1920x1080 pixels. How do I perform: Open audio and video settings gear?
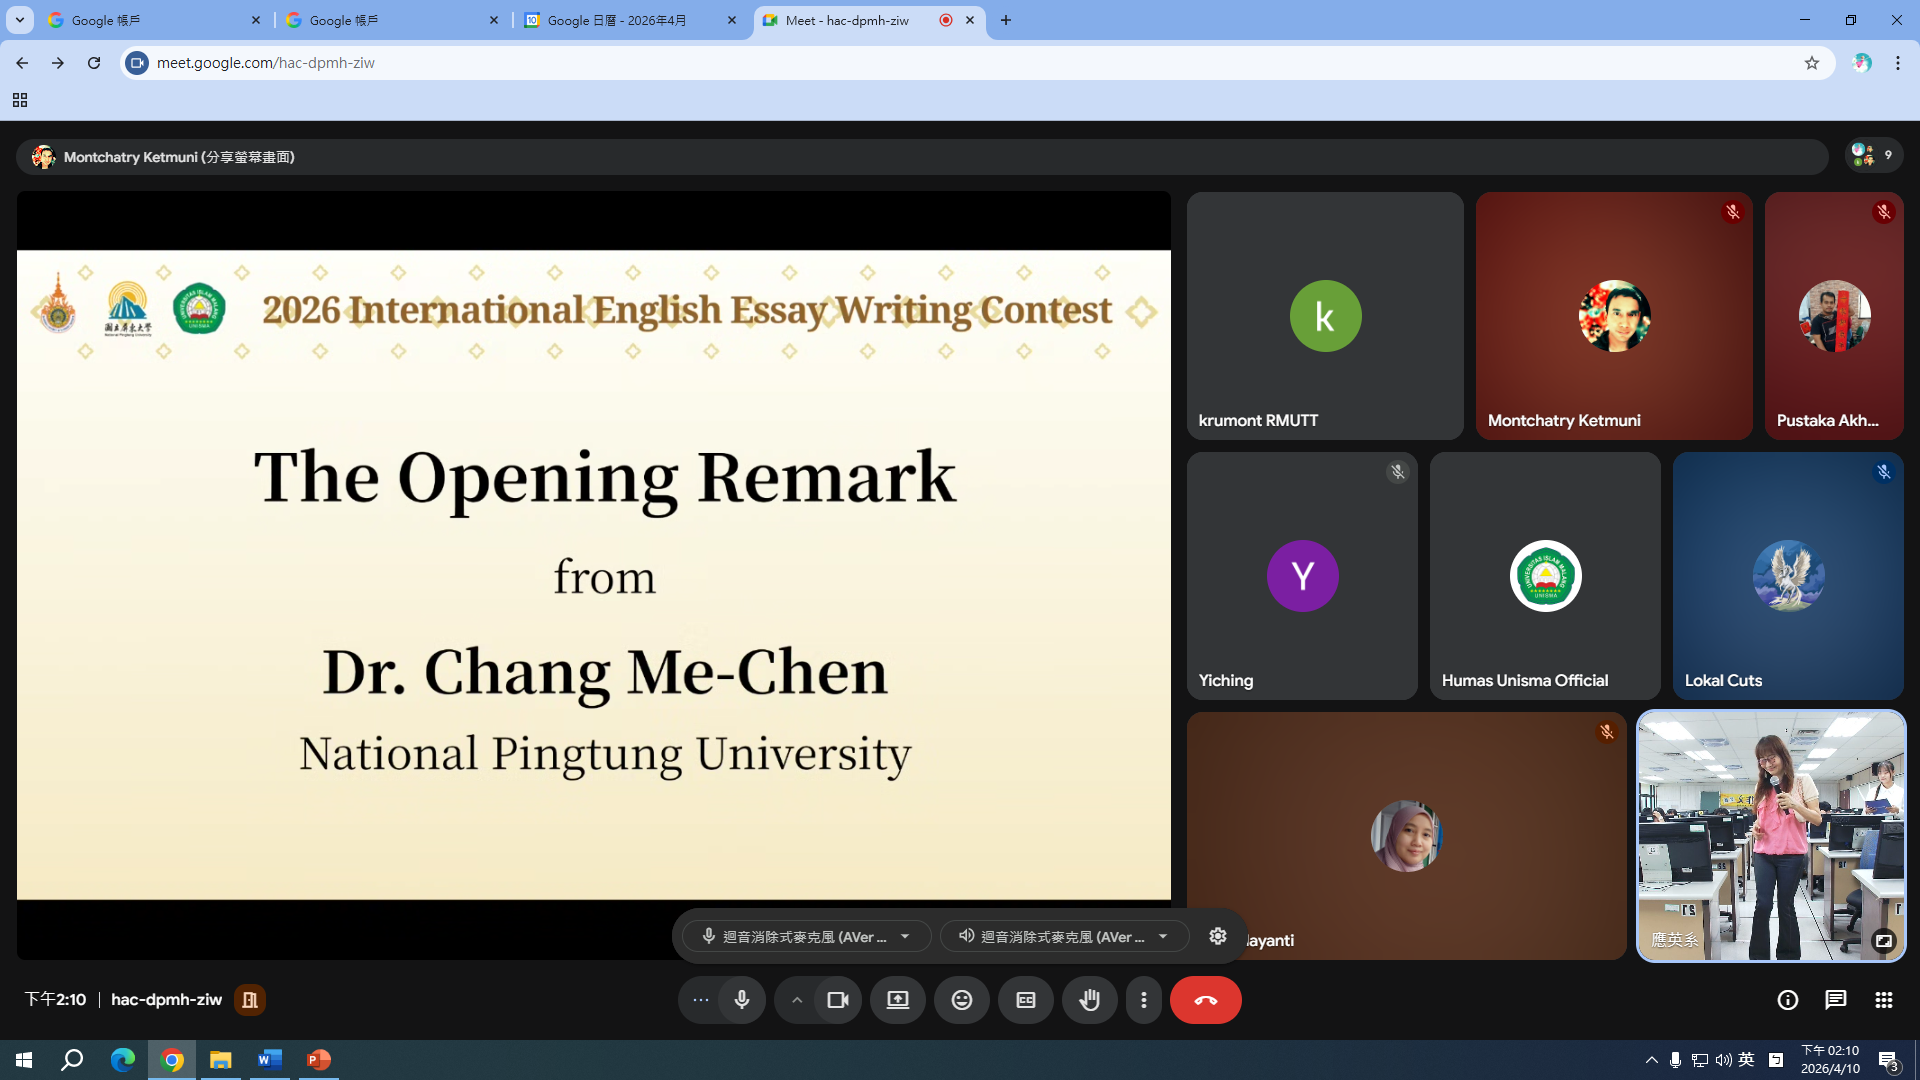[x=1217, y=936]
